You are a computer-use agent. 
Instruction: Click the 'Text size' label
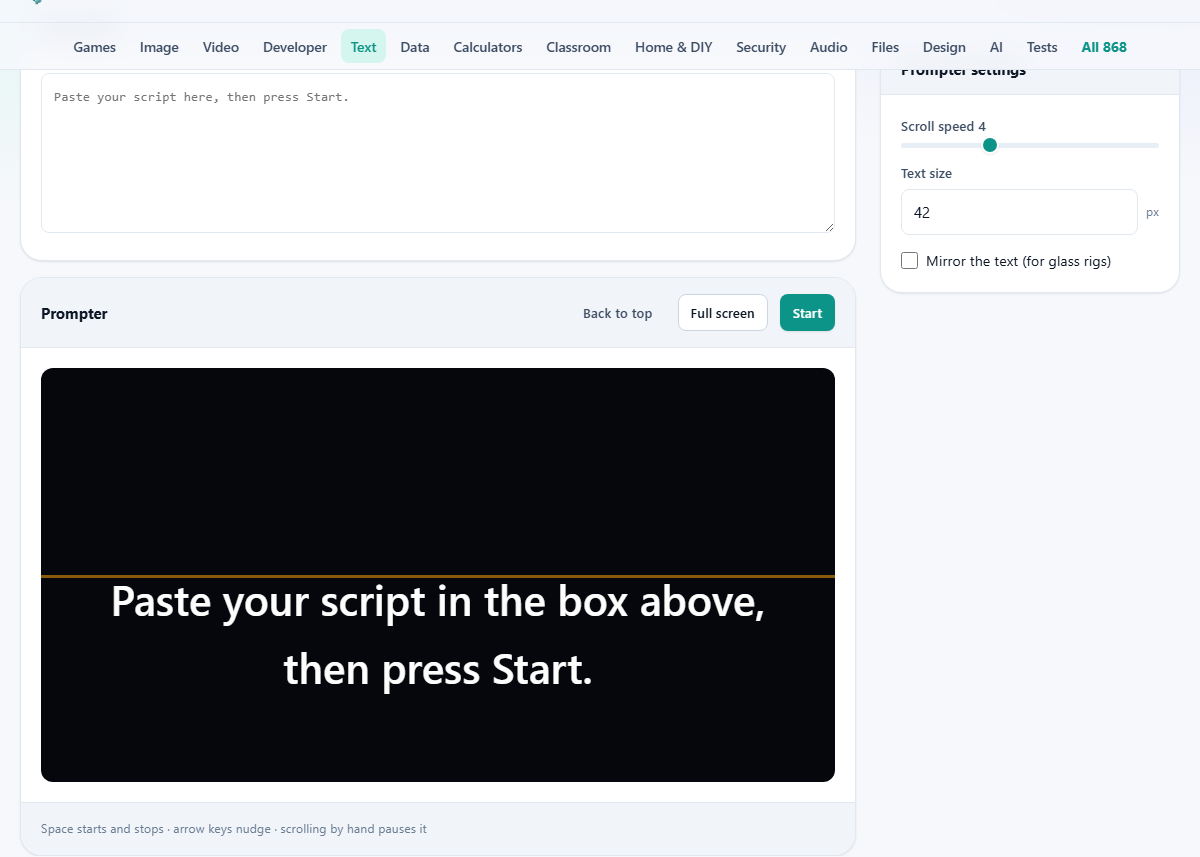926,173
